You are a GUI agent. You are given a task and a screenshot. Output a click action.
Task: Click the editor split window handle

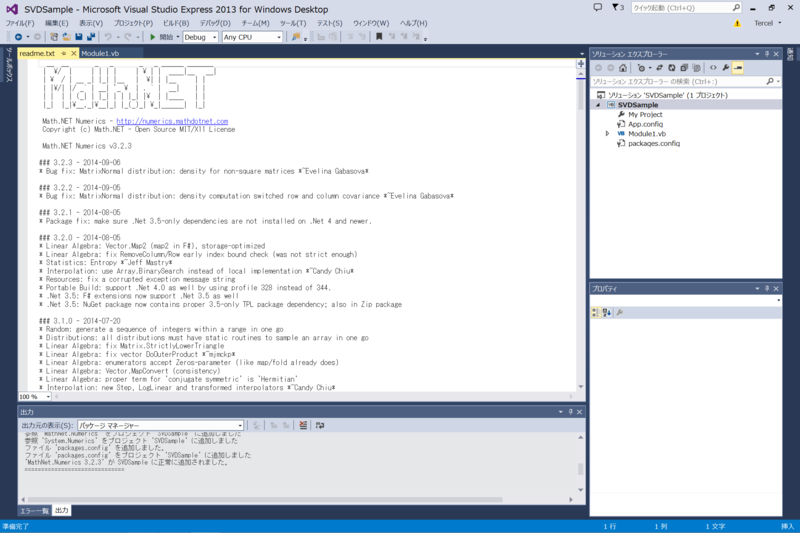(581, 64)
